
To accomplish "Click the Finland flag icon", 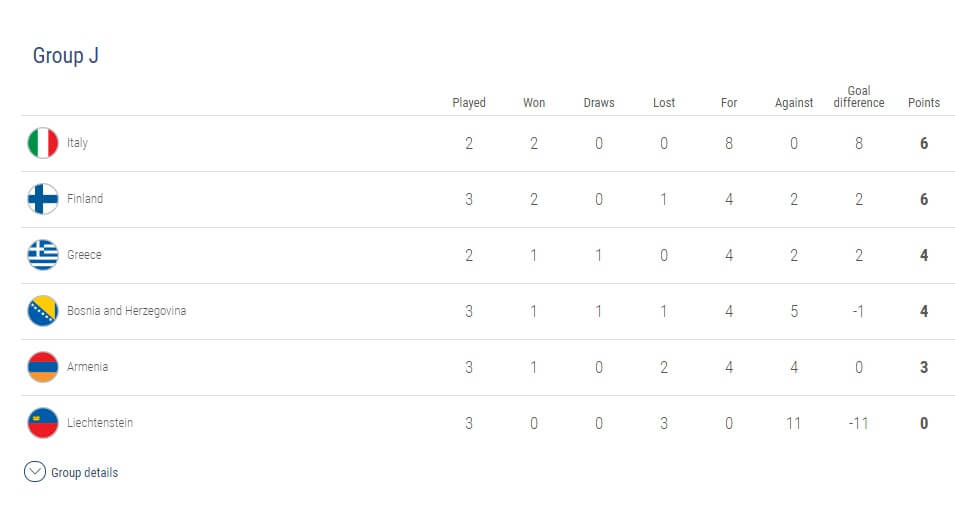I will pos(43,199).
